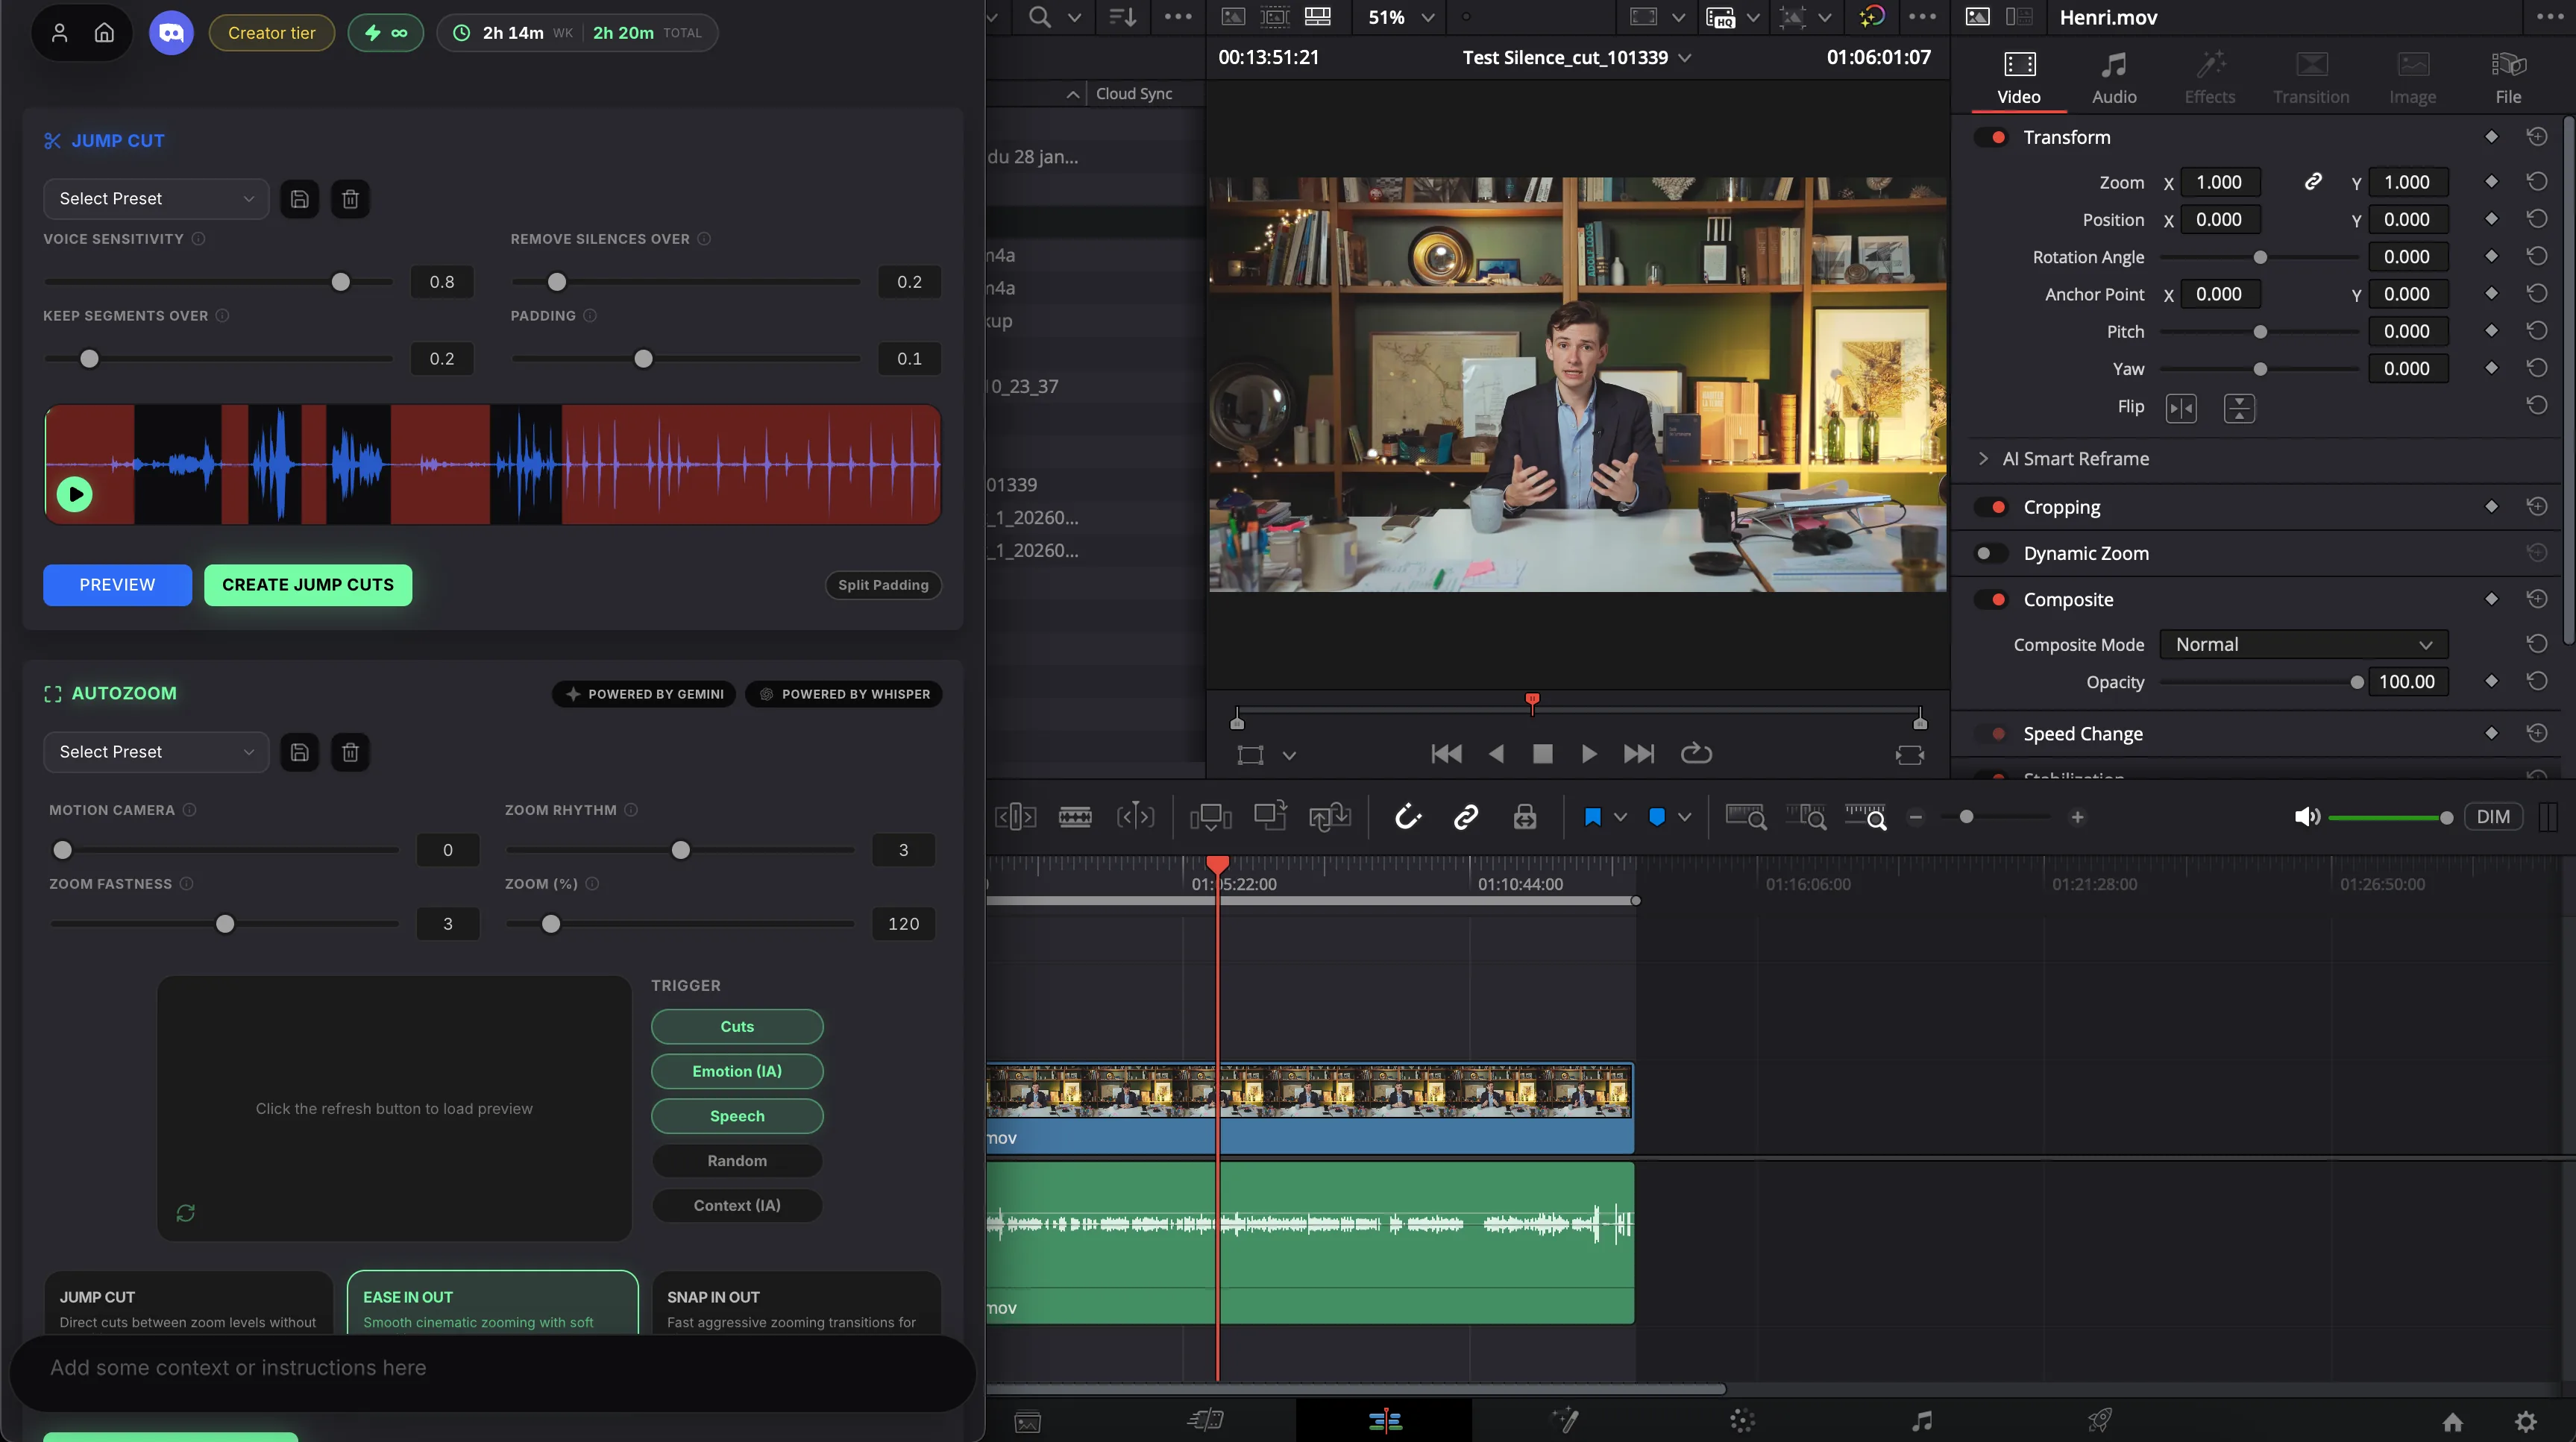This screenshot has width=2576, height=1442.
Task: Open viewer overlay mode dropdown
Action: click(1289, 755)
